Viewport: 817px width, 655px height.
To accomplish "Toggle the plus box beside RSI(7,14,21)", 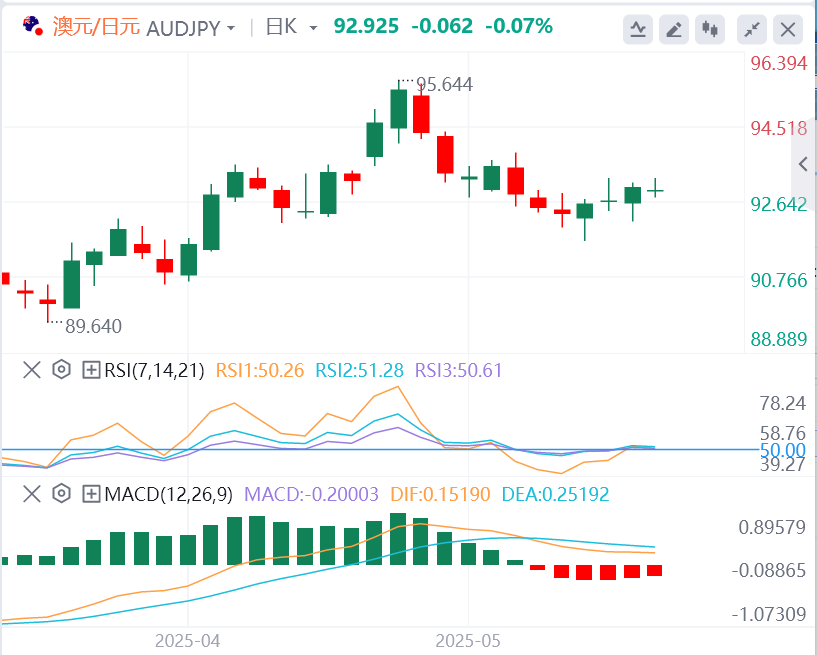I will (x=91, y=370).
